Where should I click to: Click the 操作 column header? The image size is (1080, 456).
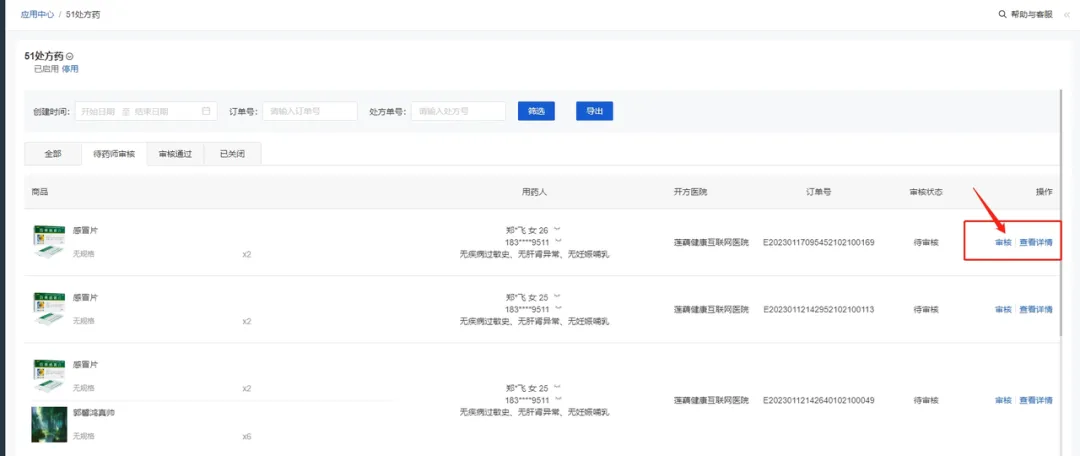(x=1044, y=192)
